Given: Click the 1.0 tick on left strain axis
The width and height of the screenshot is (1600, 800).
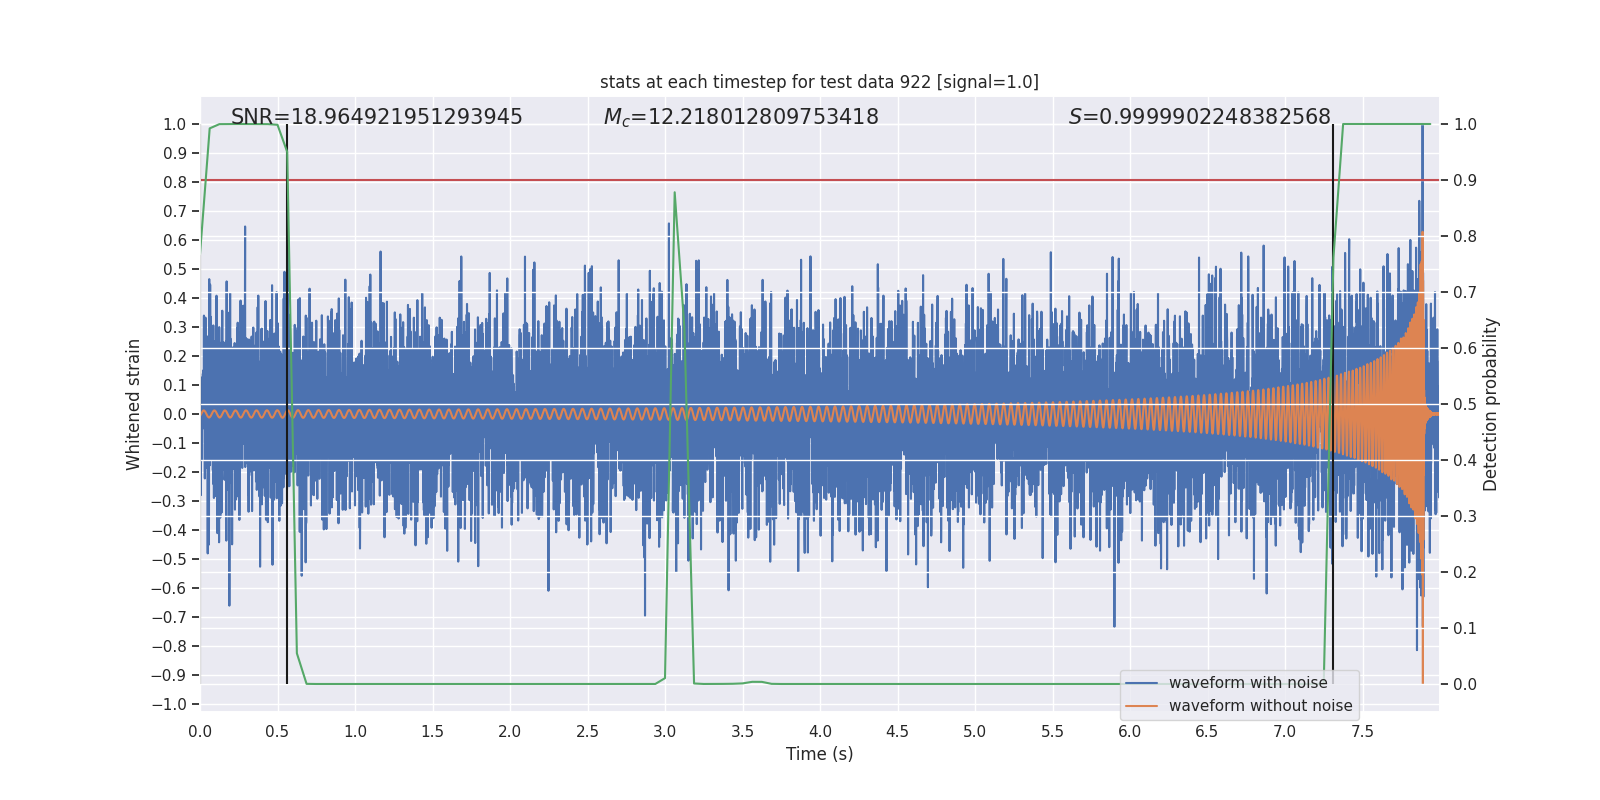Looking at the screenshot, I should [175, 124].
